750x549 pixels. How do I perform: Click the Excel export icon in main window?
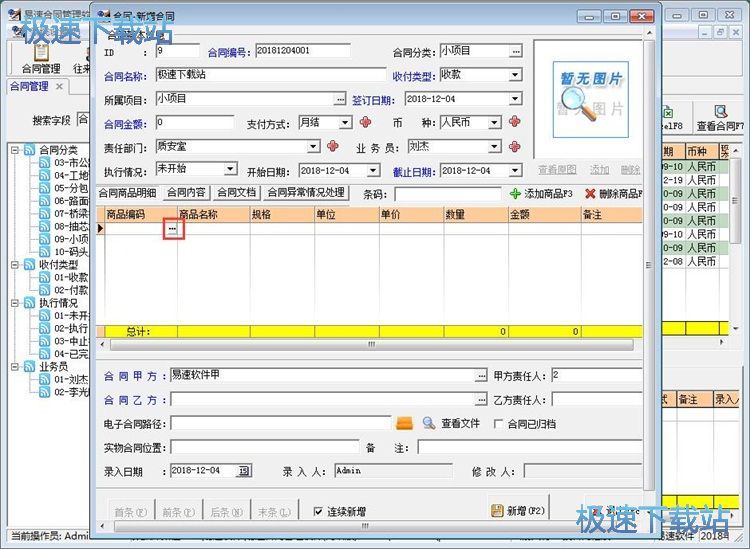[x=668, y=113]
